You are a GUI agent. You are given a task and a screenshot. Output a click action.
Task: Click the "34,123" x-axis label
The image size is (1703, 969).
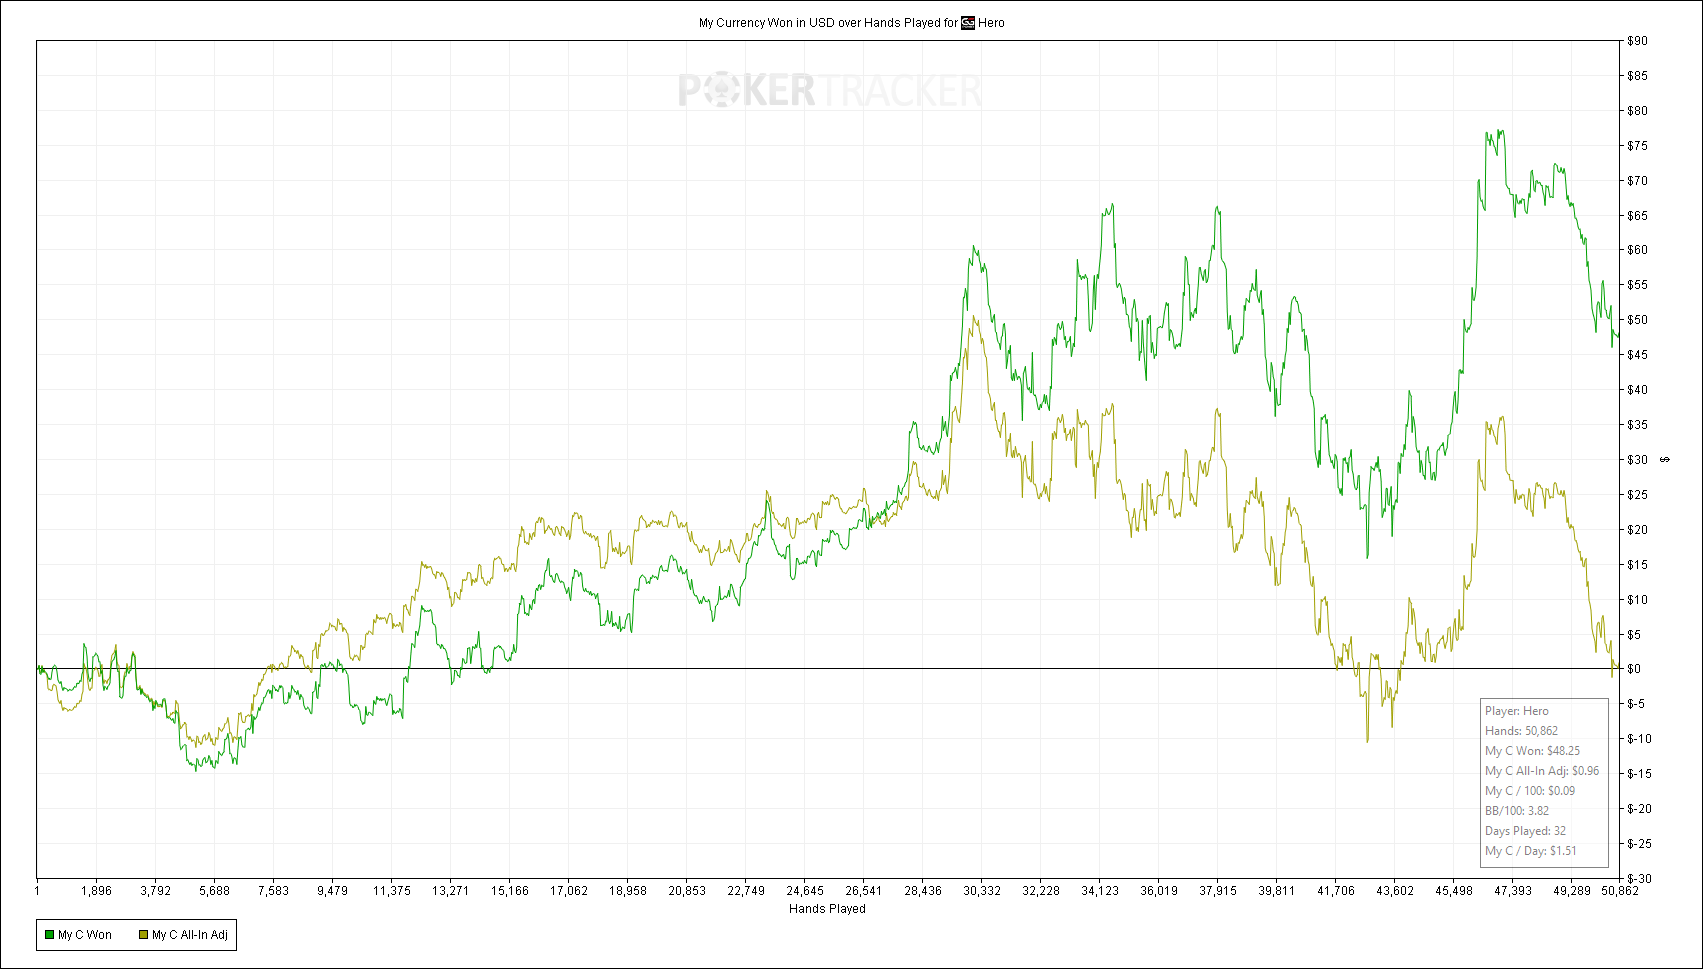click(1100, 891)
